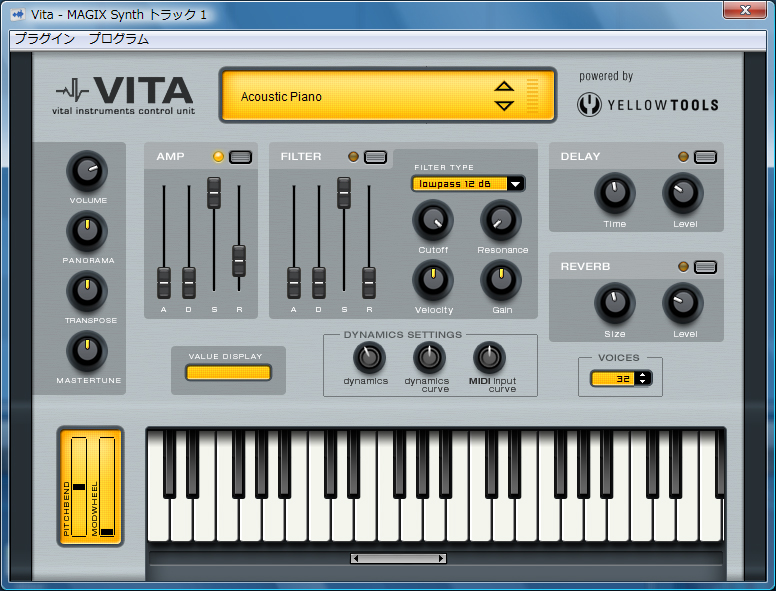The image size is (776, 591).
Task: Select previous preset with up arrow
Action: [504, 86]
